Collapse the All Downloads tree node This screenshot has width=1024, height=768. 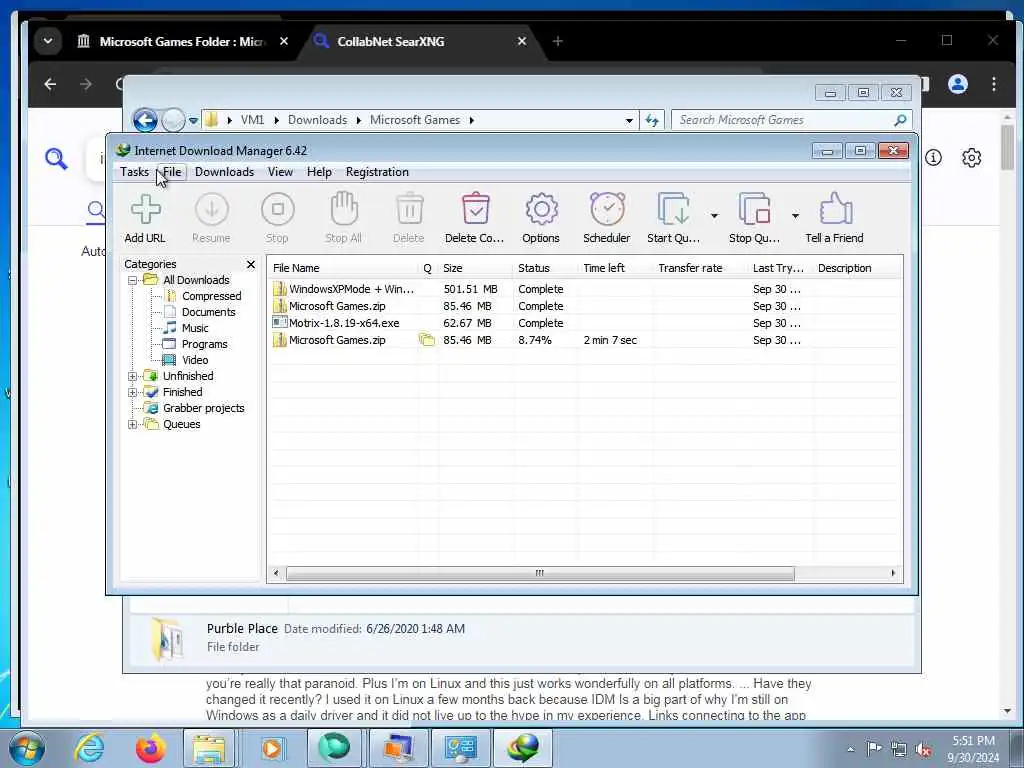(x=133, y=280)
